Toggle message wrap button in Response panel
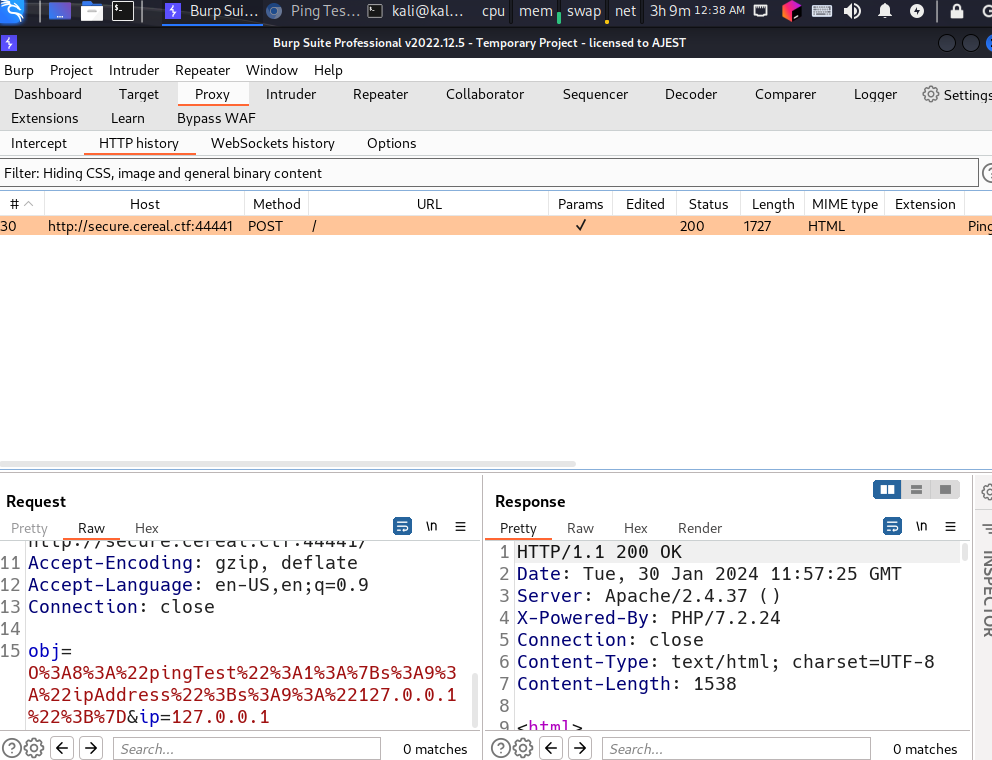This screenshot has height=760, width=992. (x=892, y=526)
